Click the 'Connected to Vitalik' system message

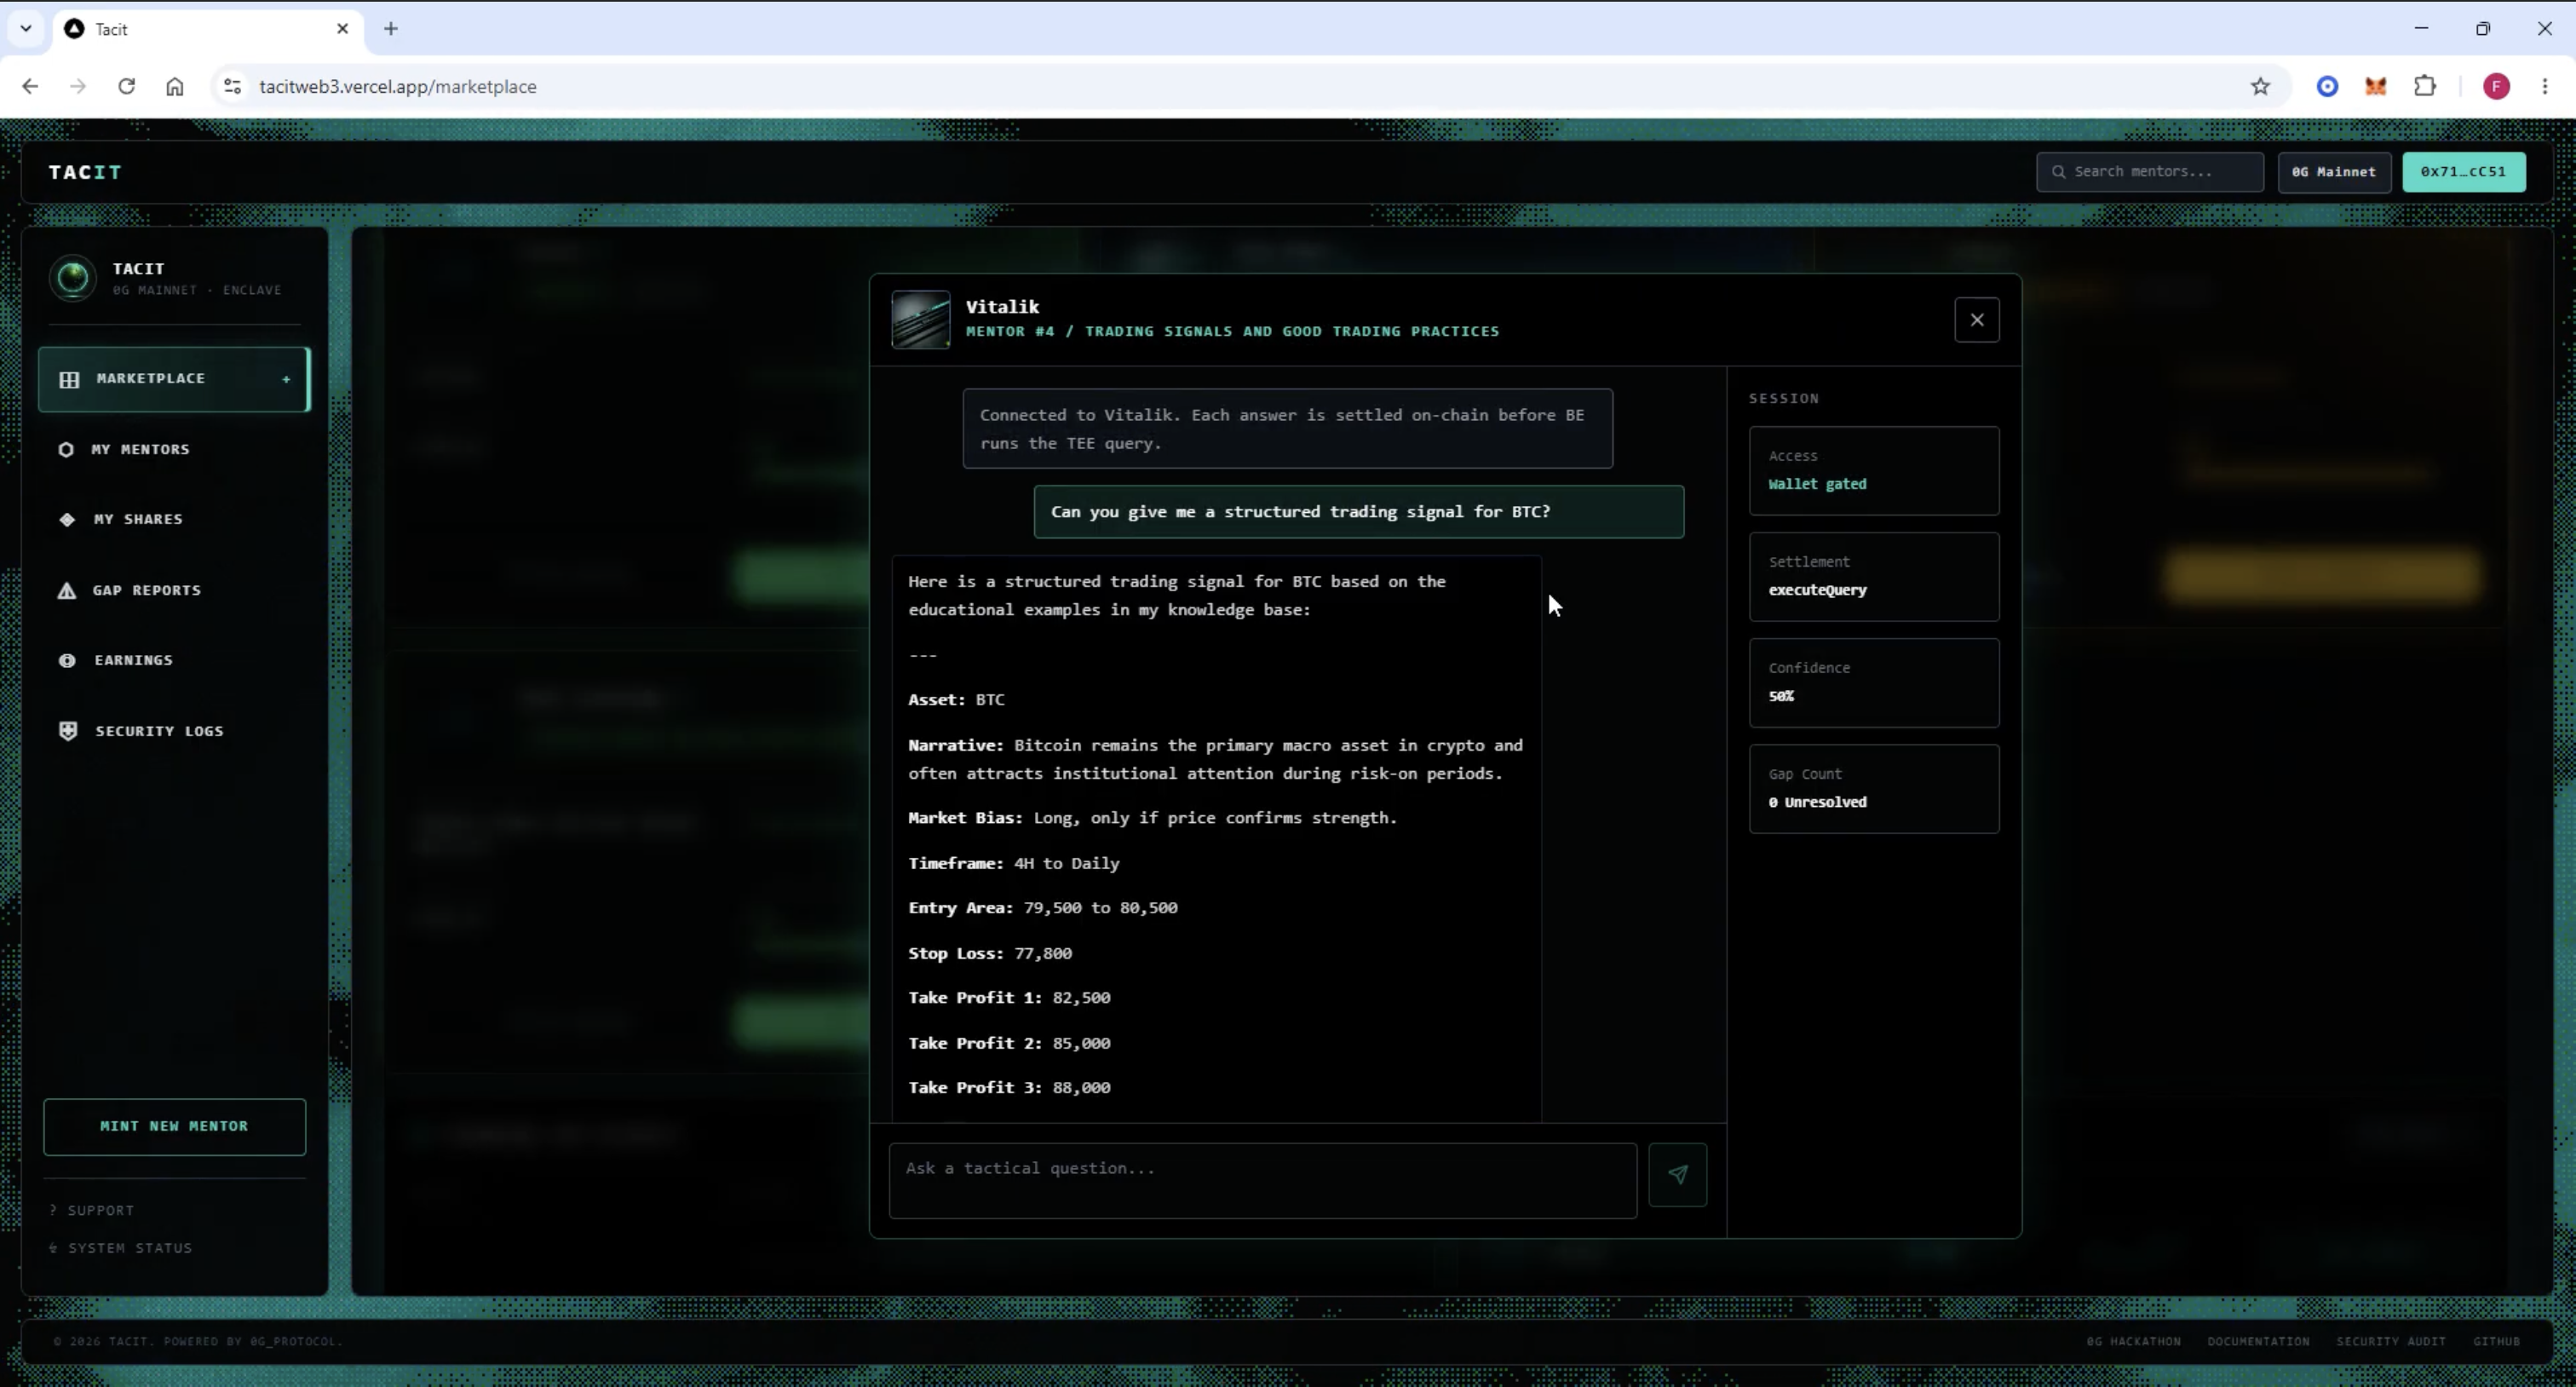pos(1288,429)
